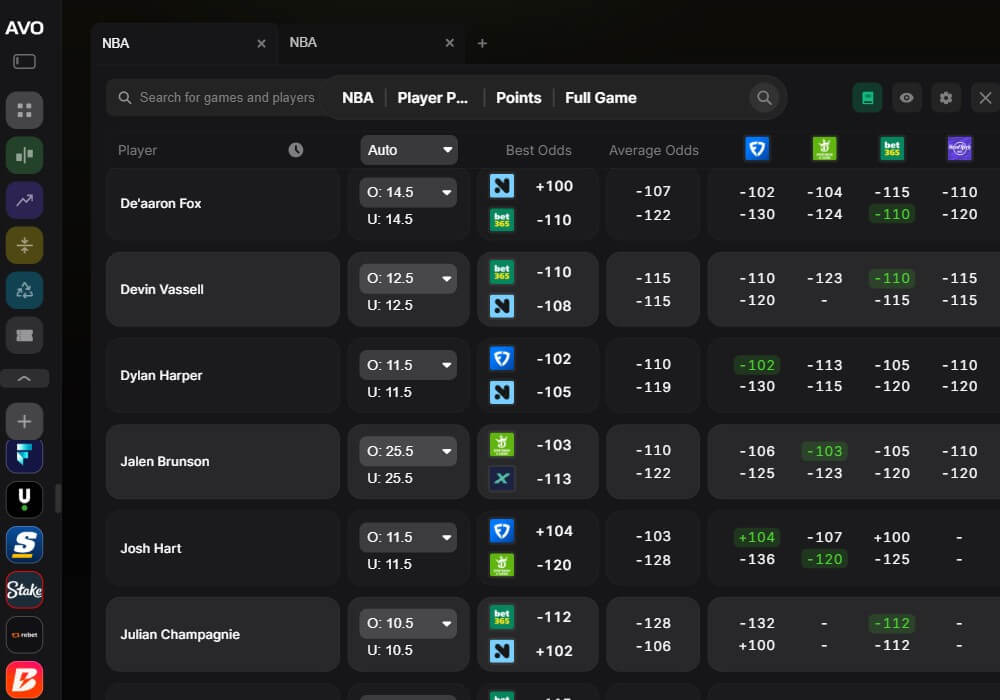
Task: Select the De'aaron Fox player row
Action: click(223, 203)
